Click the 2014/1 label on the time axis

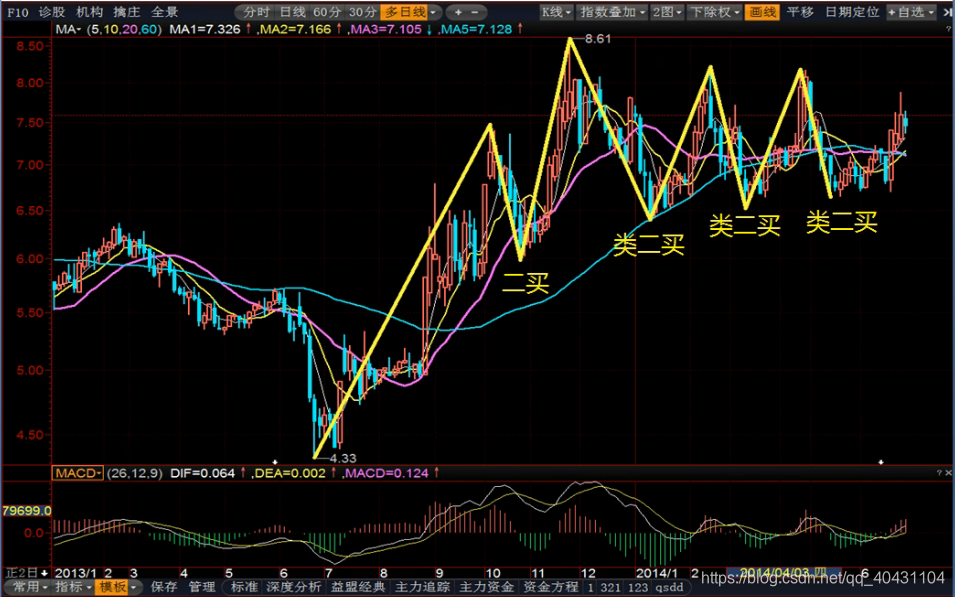point(657,573)
